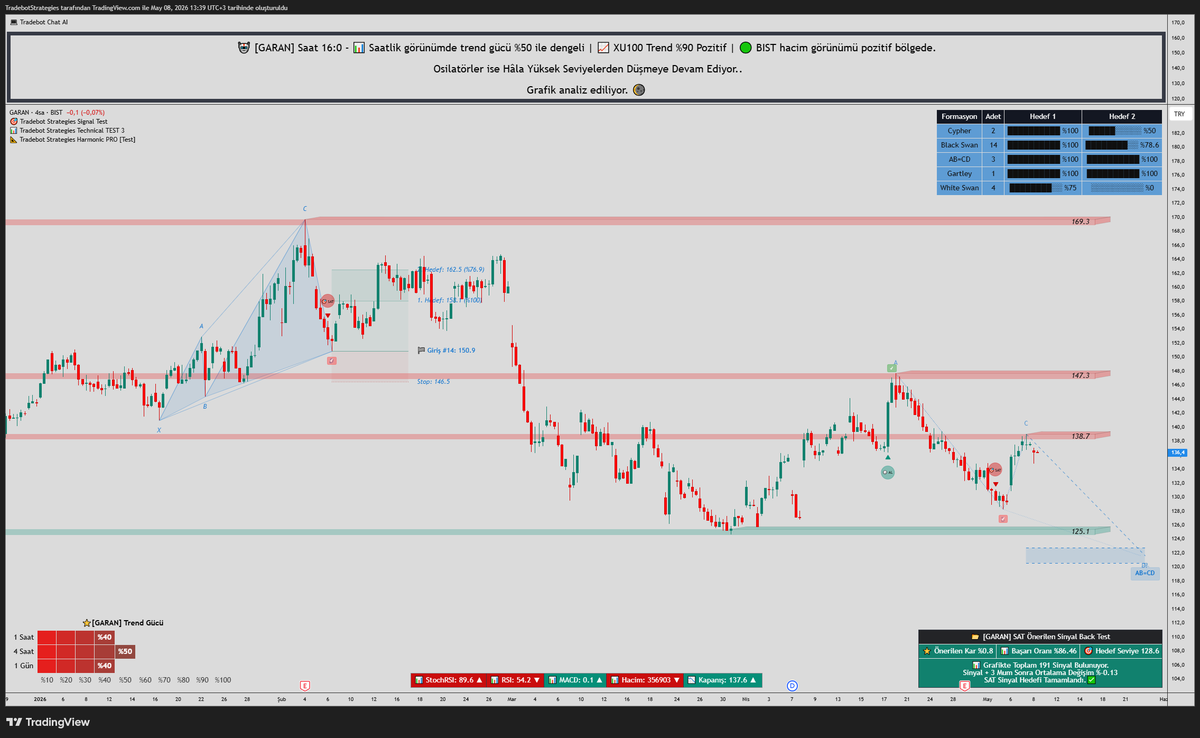Click the 1 Saat trend strength %40 bar
This screenshot has height=738, width=1200.
coord(78,637)
